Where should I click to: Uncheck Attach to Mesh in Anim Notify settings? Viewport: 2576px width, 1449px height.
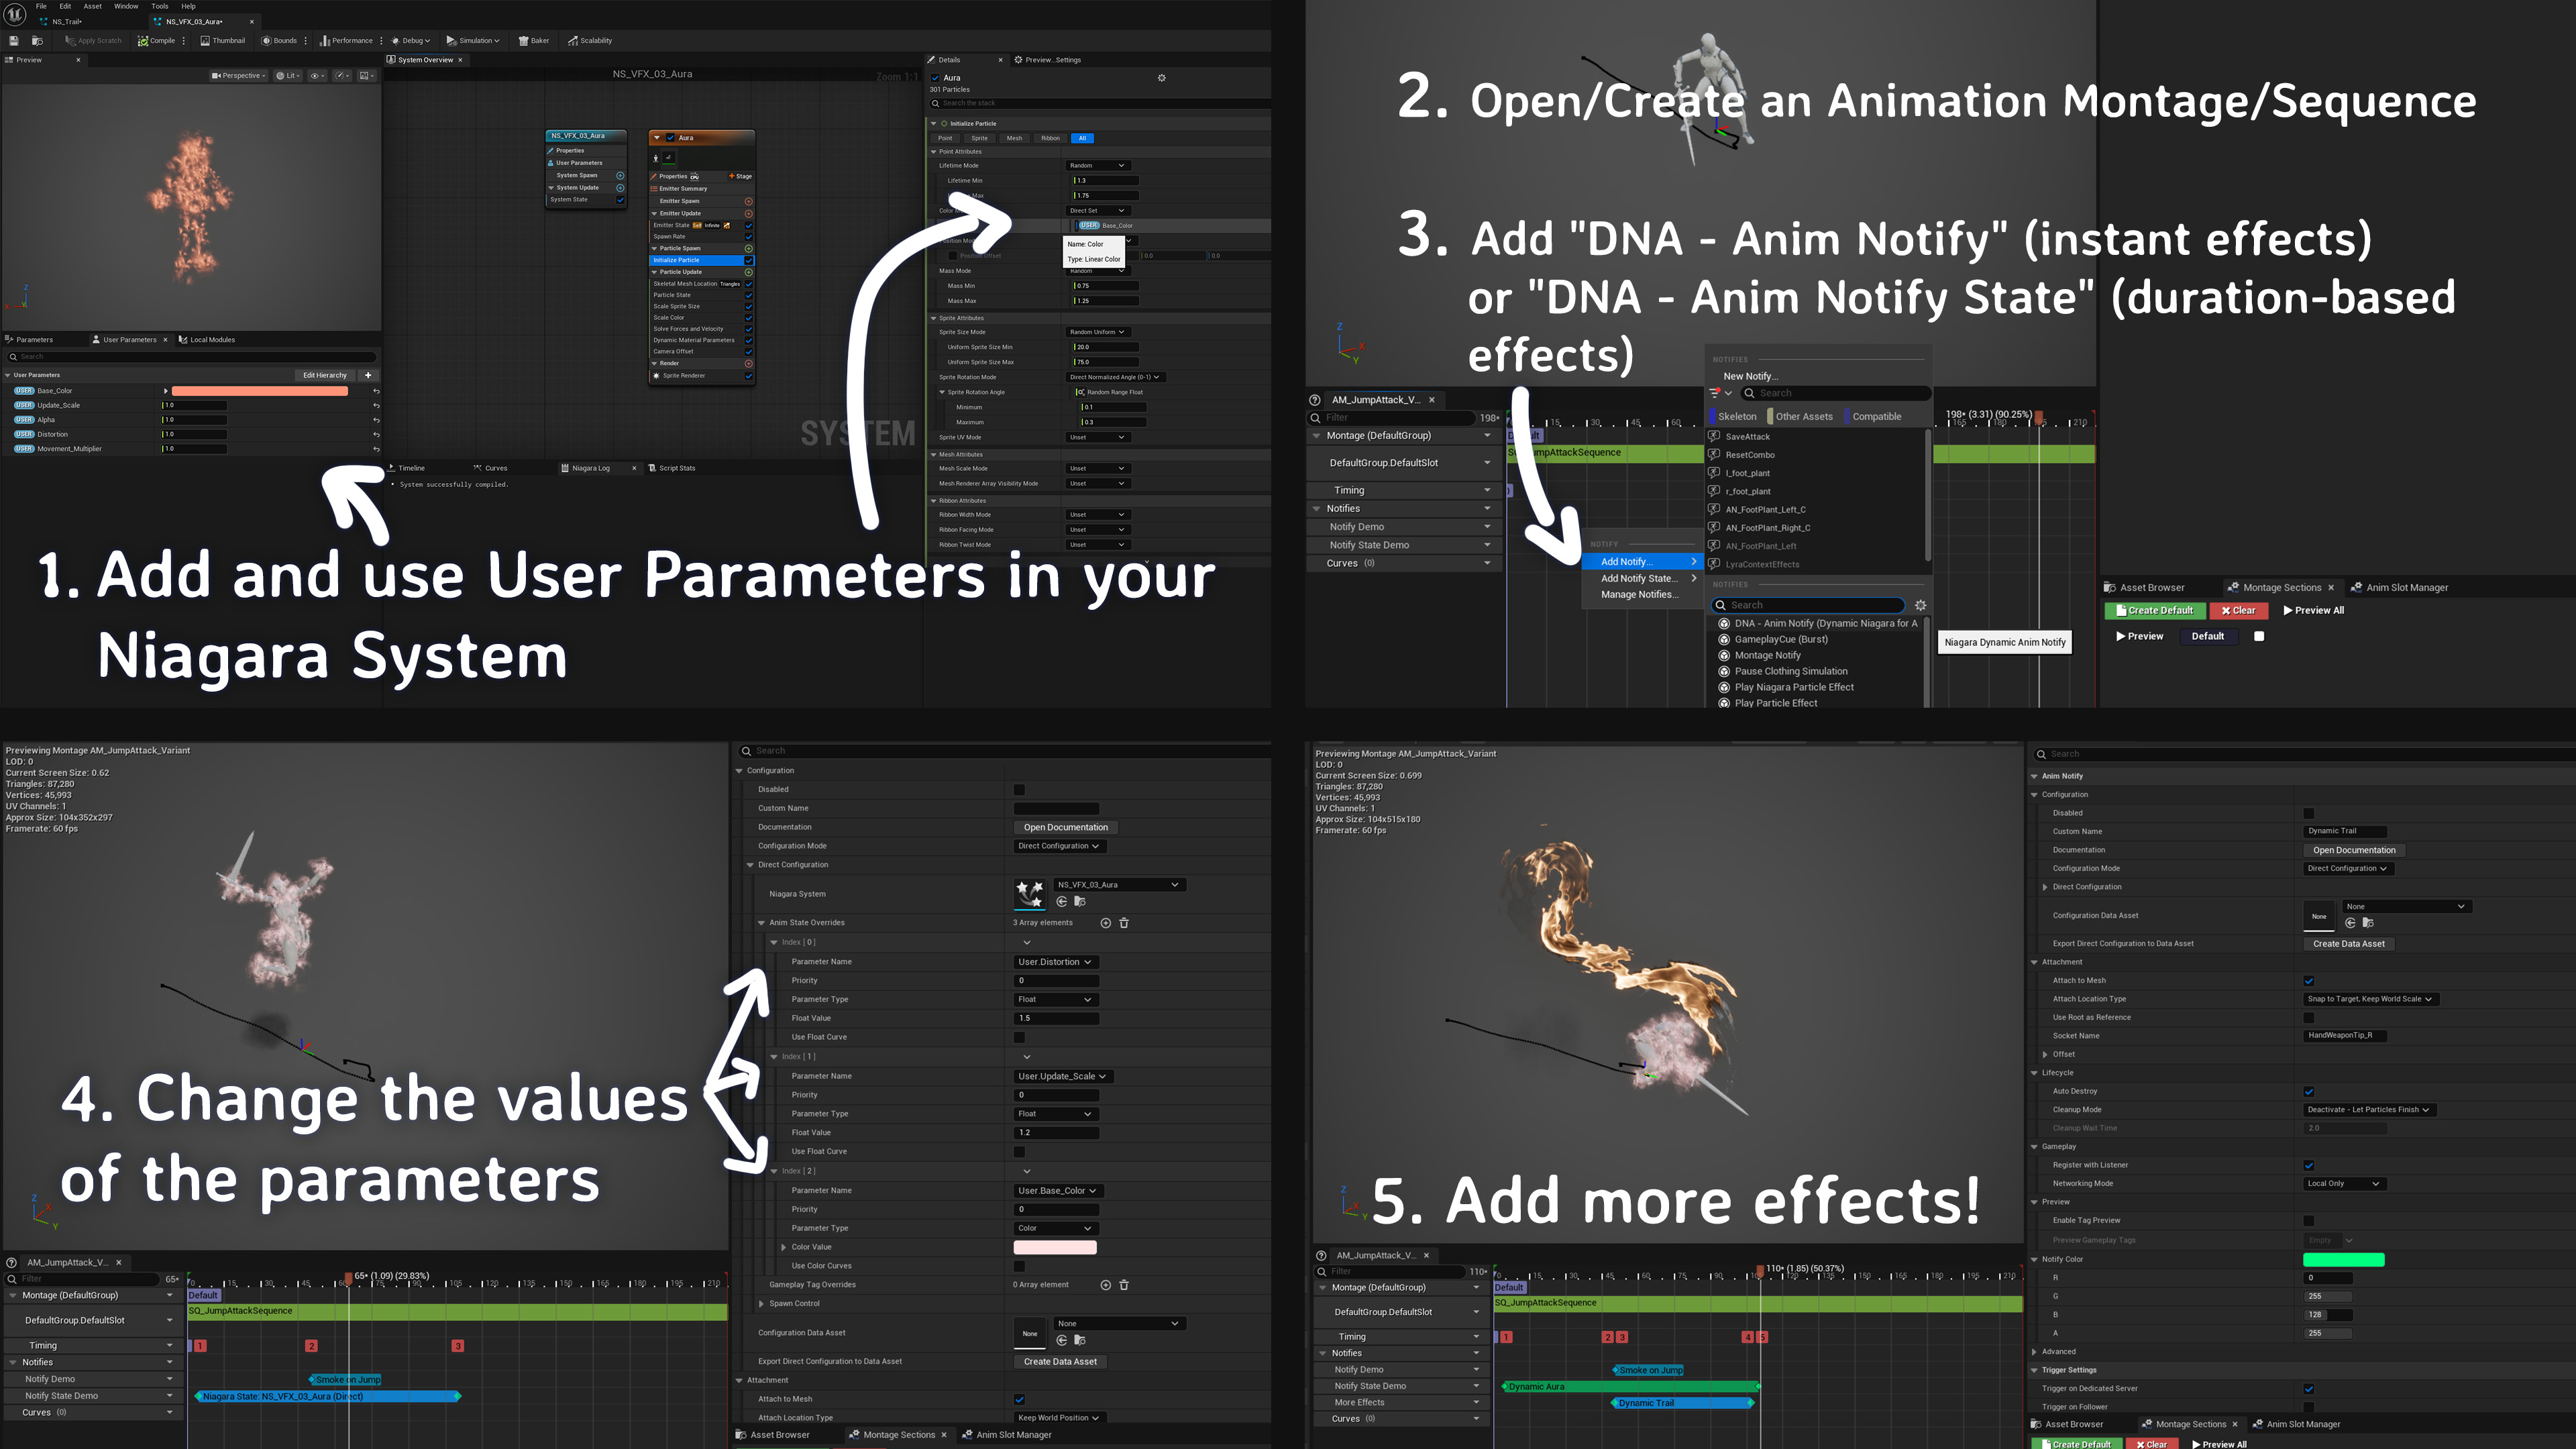pyautogui.click(x=2309, y=980)
